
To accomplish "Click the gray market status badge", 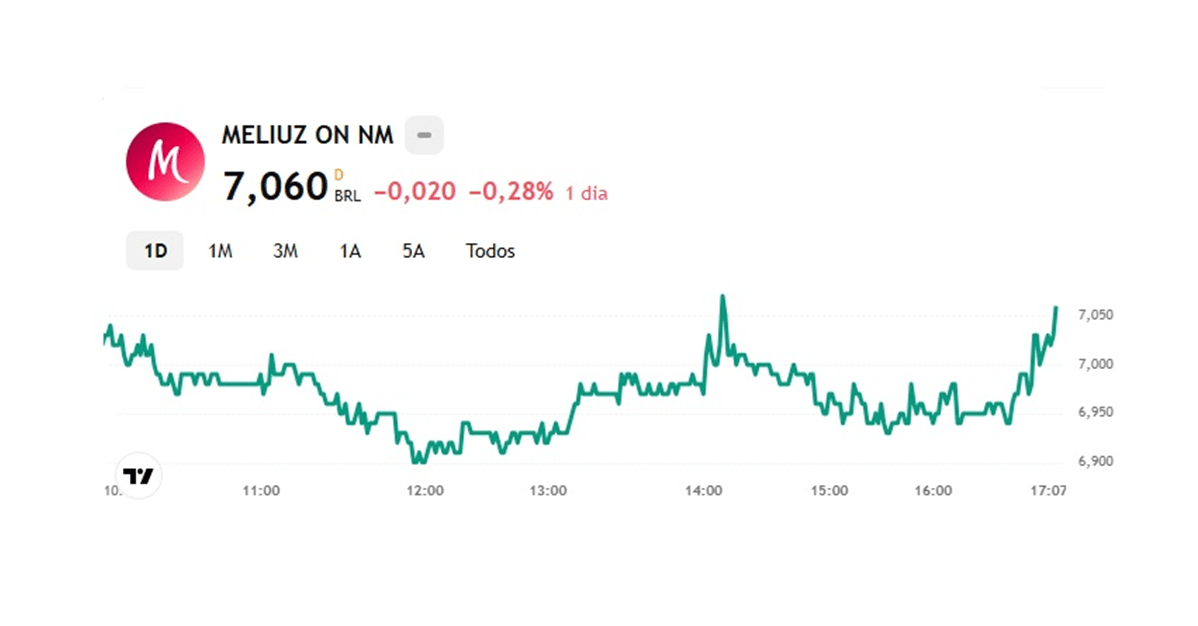I will [424, 135].
